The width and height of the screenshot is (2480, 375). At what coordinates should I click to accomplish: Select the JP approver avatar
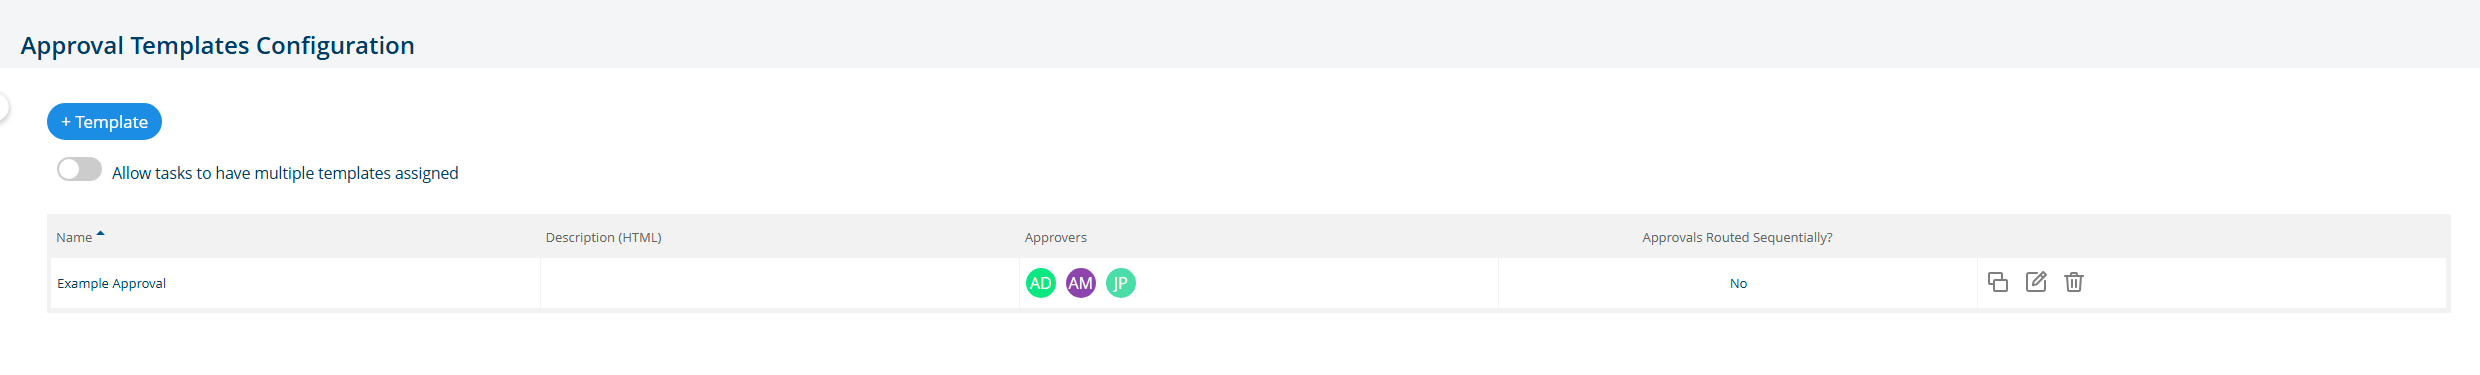1121,283
